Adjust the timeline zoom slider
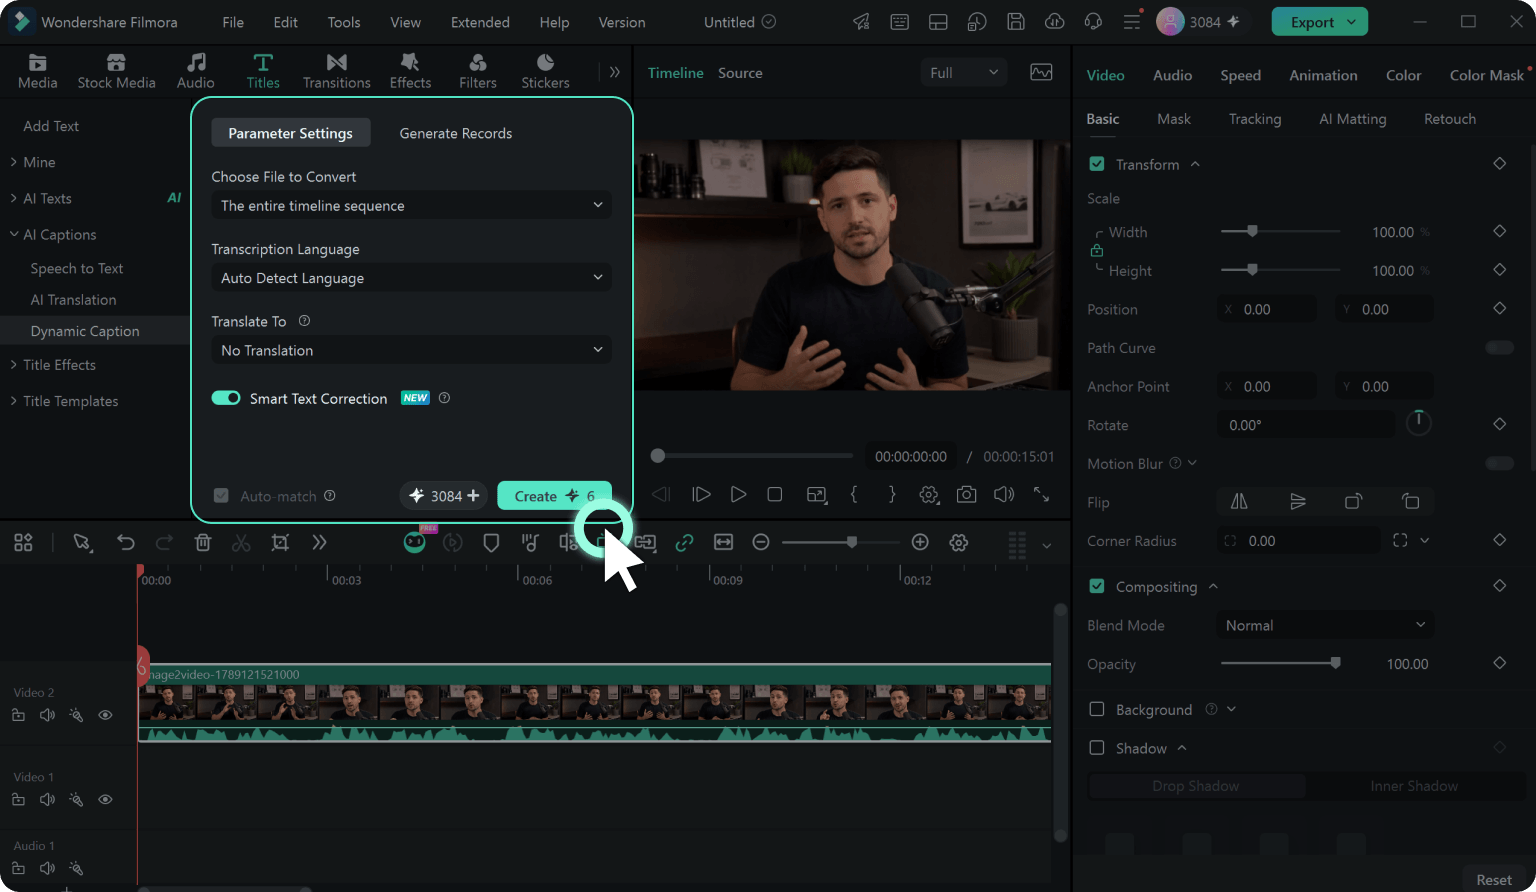This screenshot has height=892, width=1536. click(851, 542)
